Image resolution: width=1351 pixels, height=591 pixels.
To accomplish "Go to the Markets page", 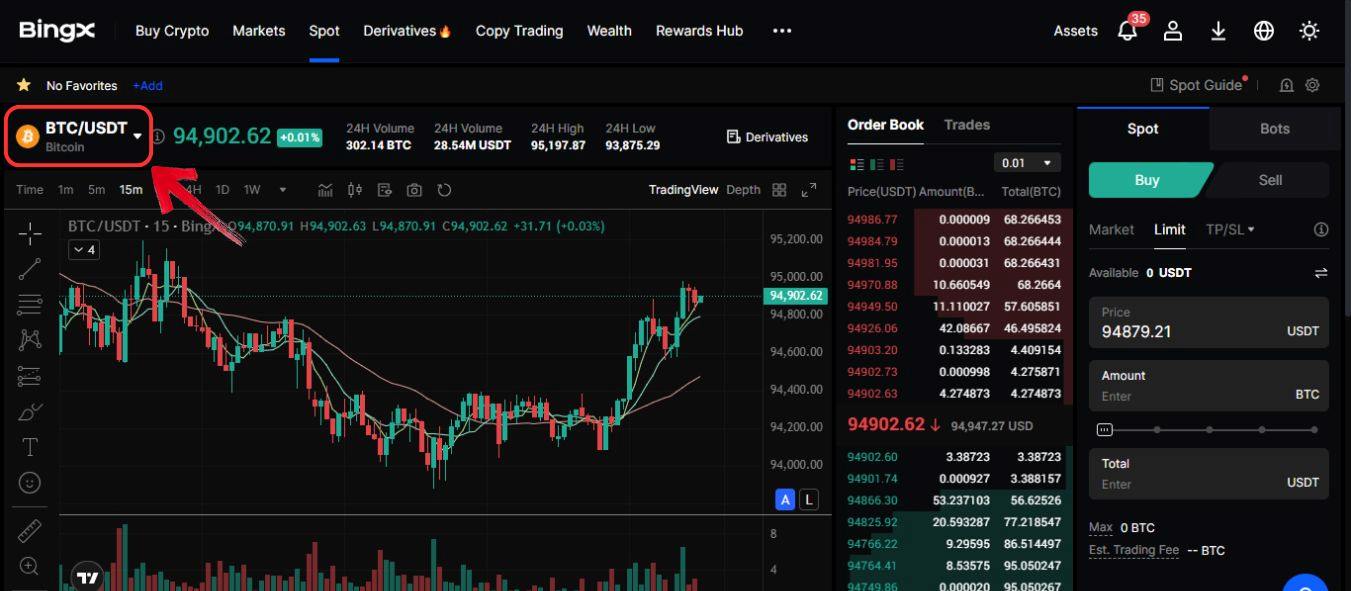I will click(259, 31).
